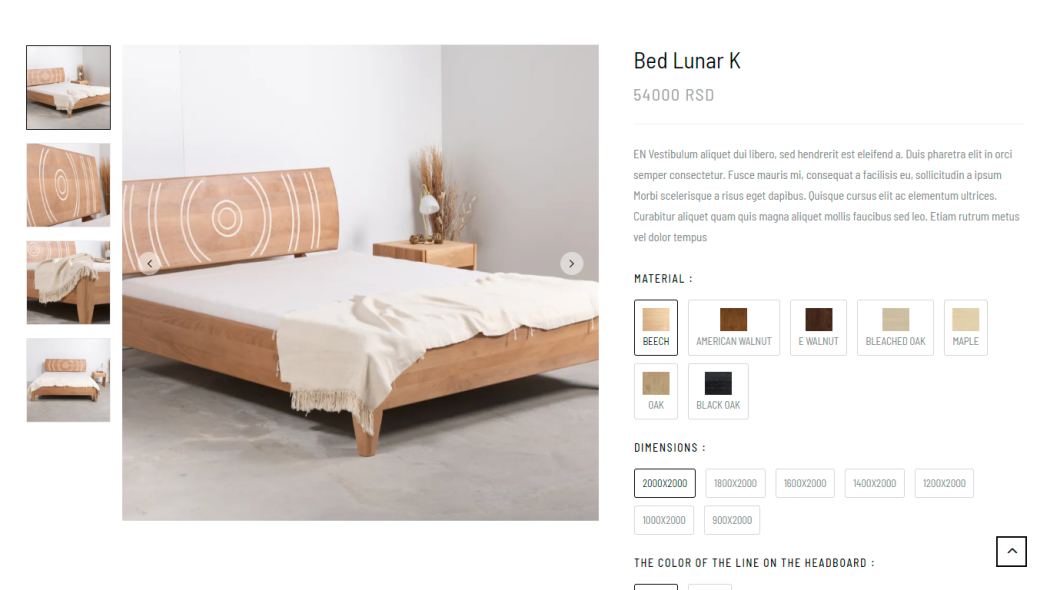Select the 2000X2000 dimension
This screenshot has height=590, width=1050.
(665, 483)
